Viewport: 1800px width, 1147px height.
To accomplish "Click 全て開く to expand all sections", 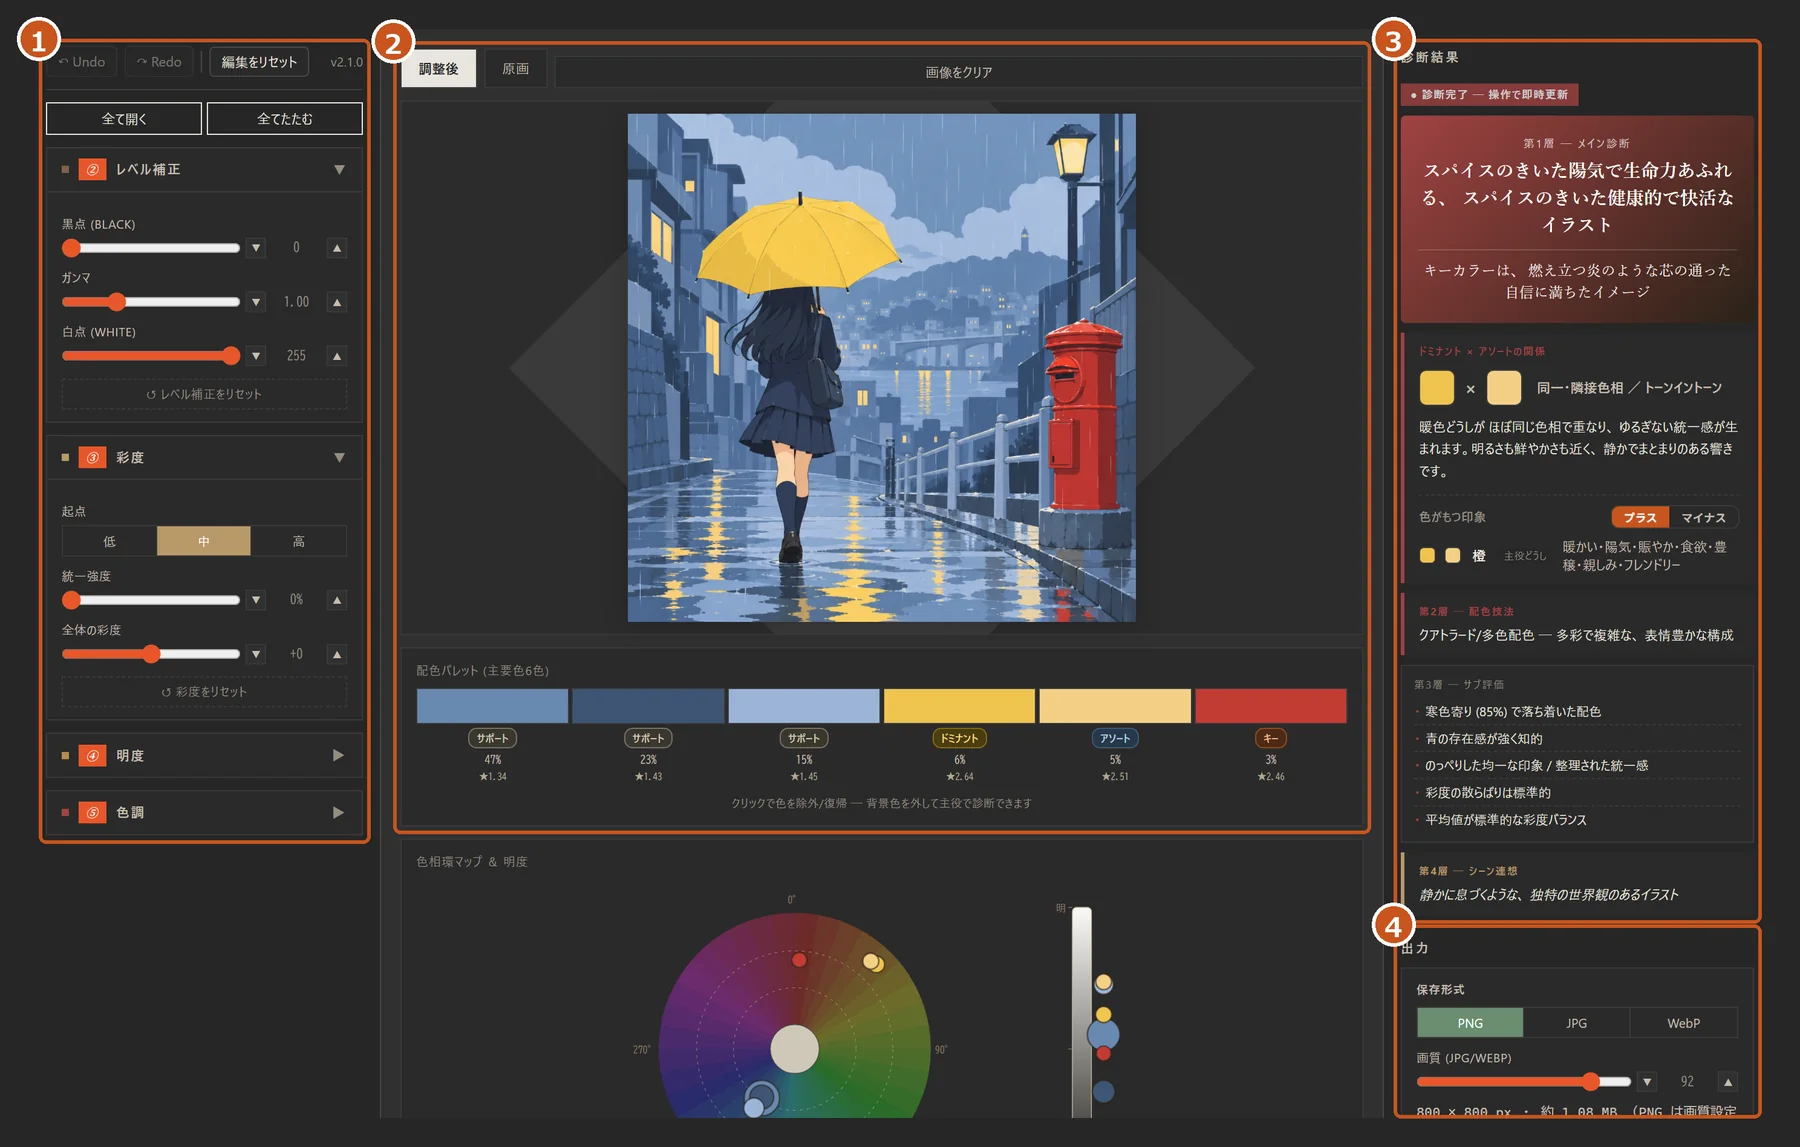I will [x=124, y=118].
